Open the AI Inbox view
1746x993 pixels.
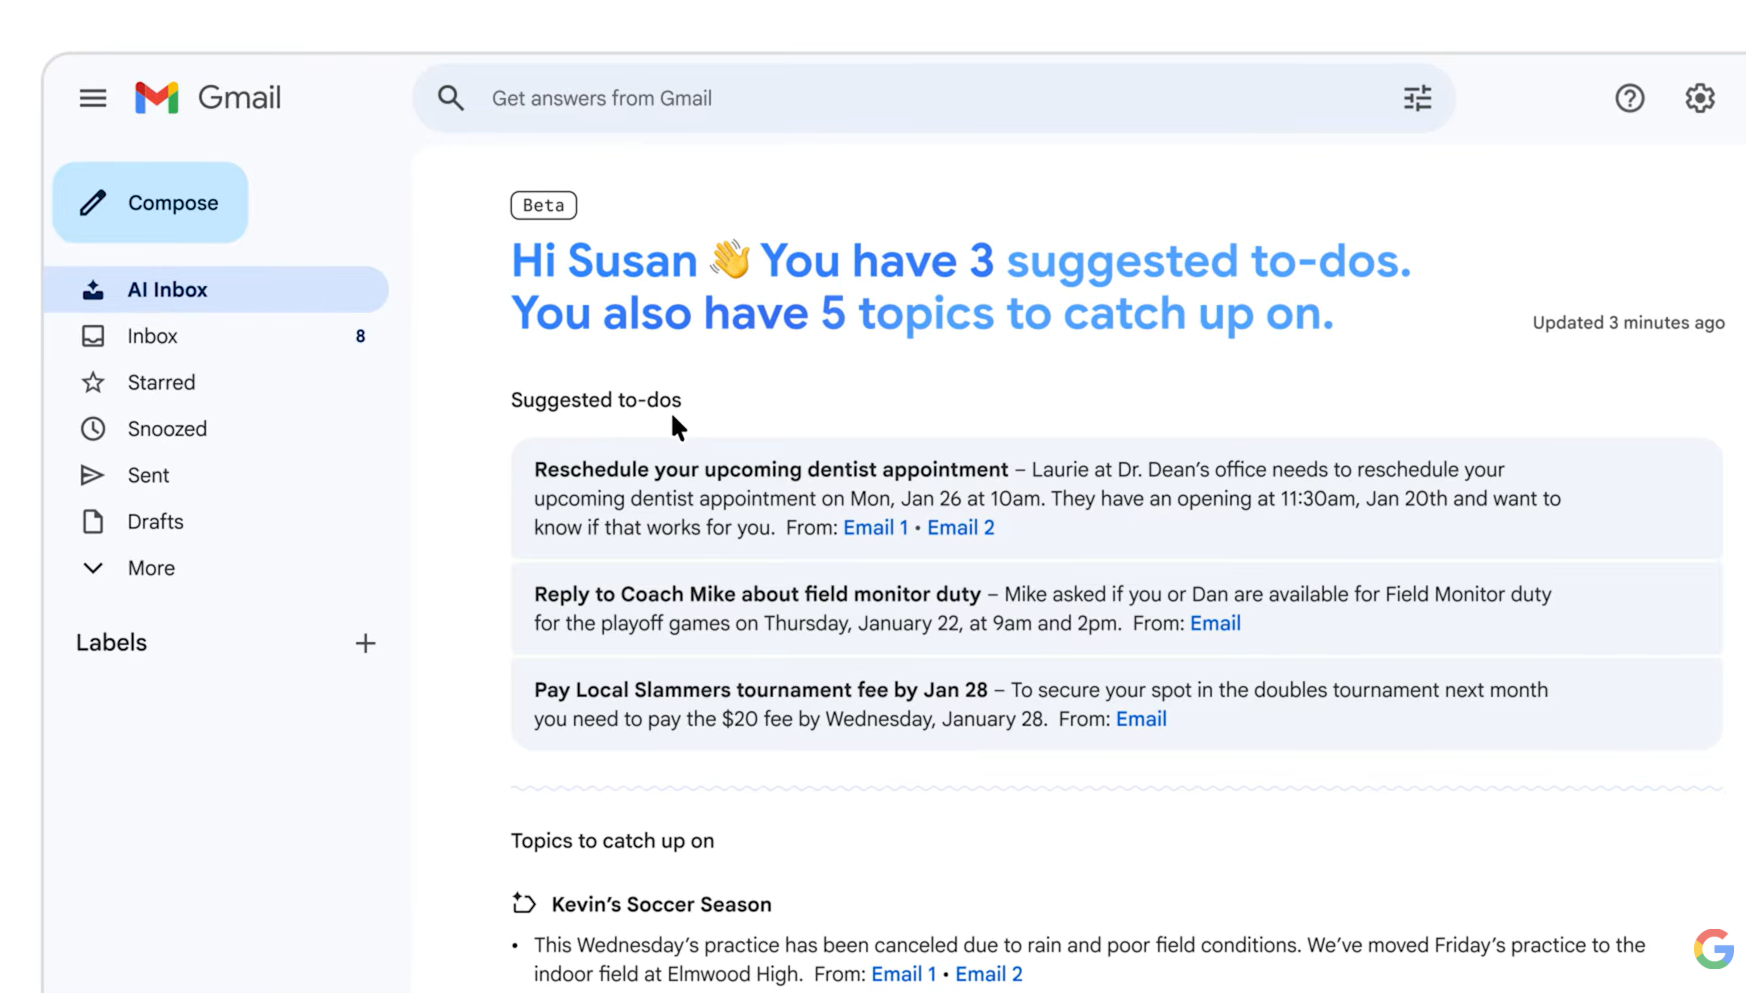coord(167,290)
